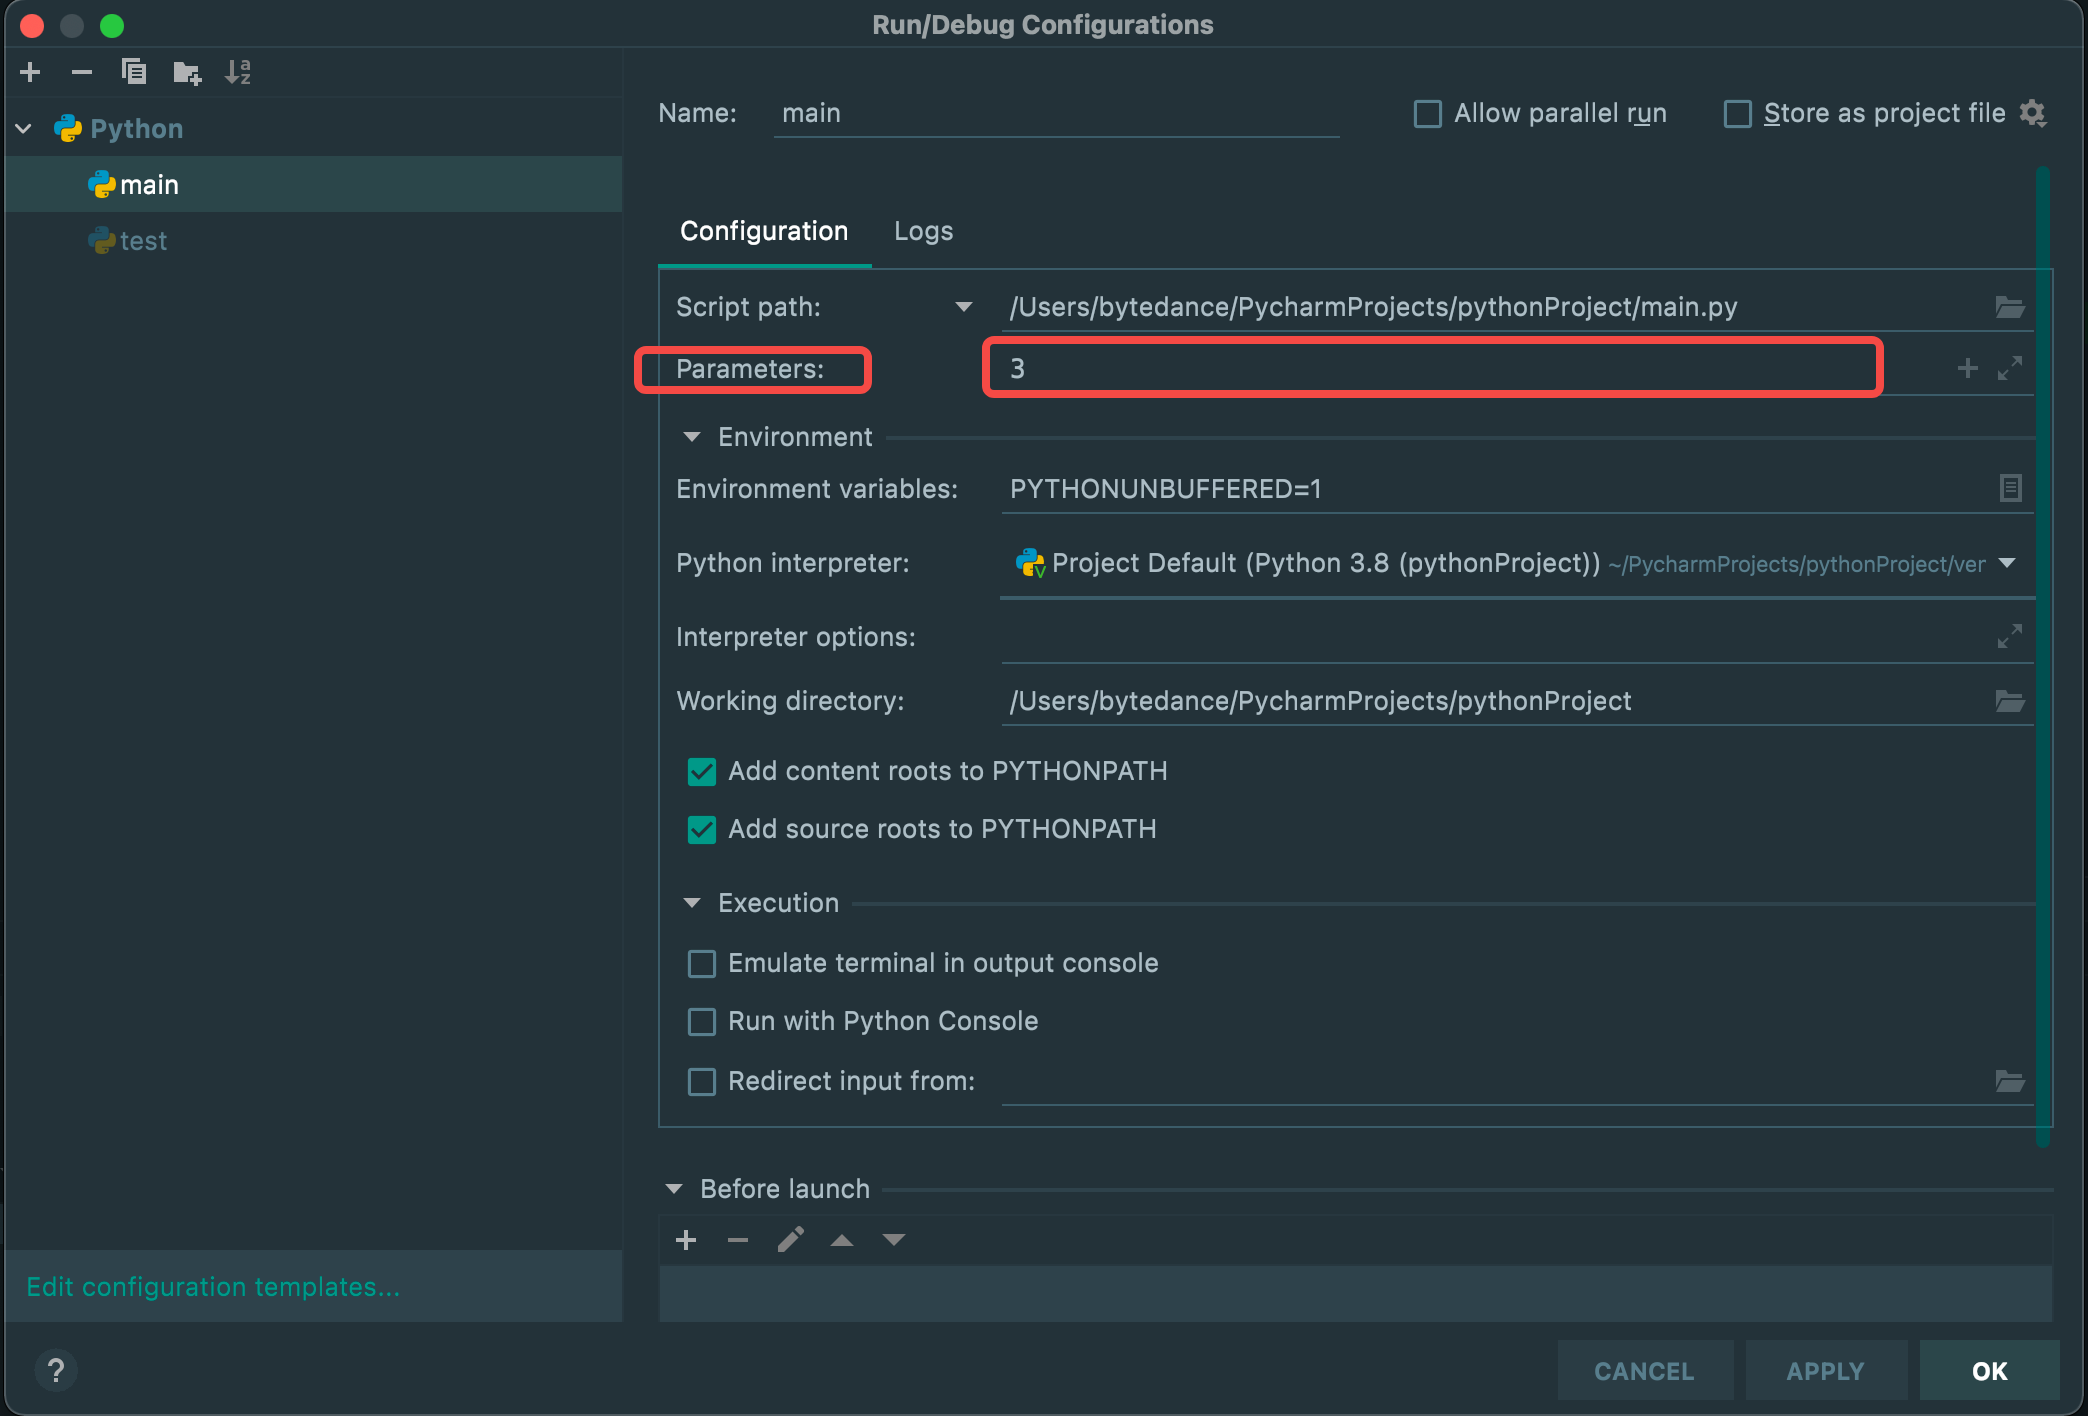Screen dimensions: 2088x1416
Task: Browse for the working directory folder
Action: pos(2010,701)
